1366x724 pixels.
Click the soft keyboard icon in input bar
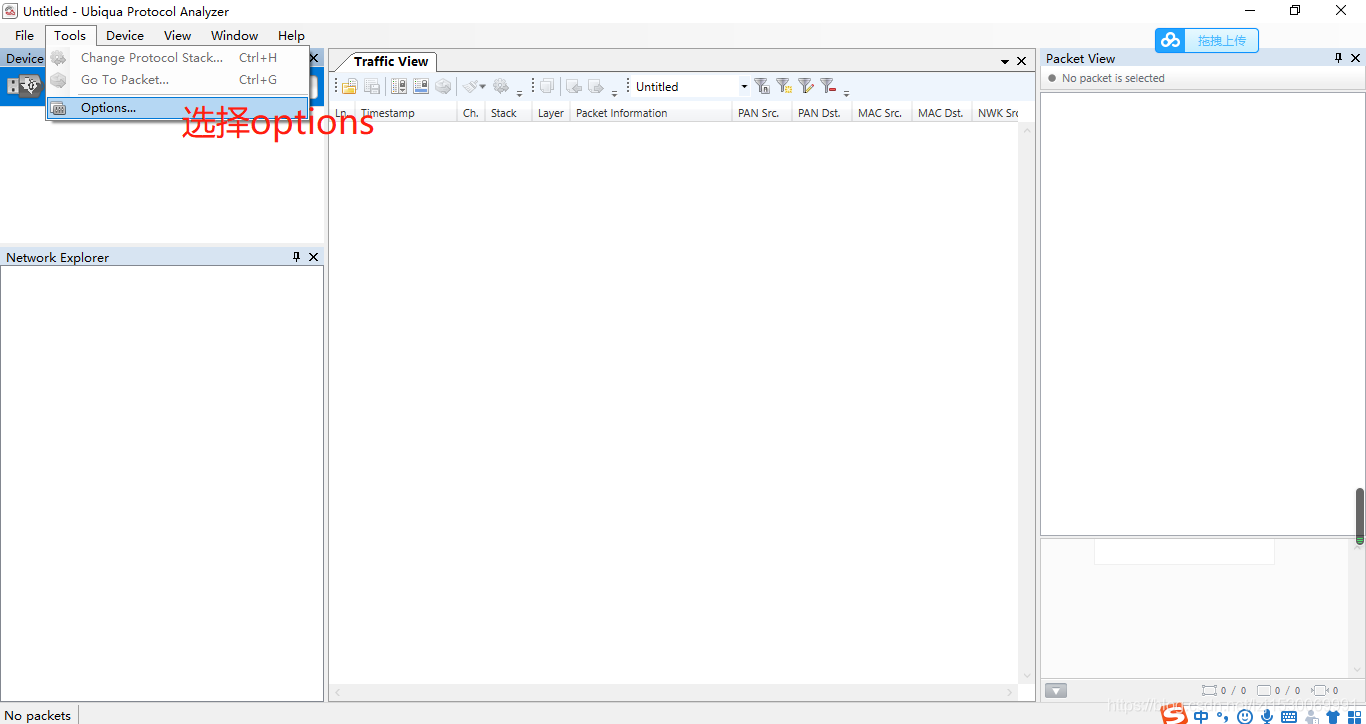(x=1289, y=717)
